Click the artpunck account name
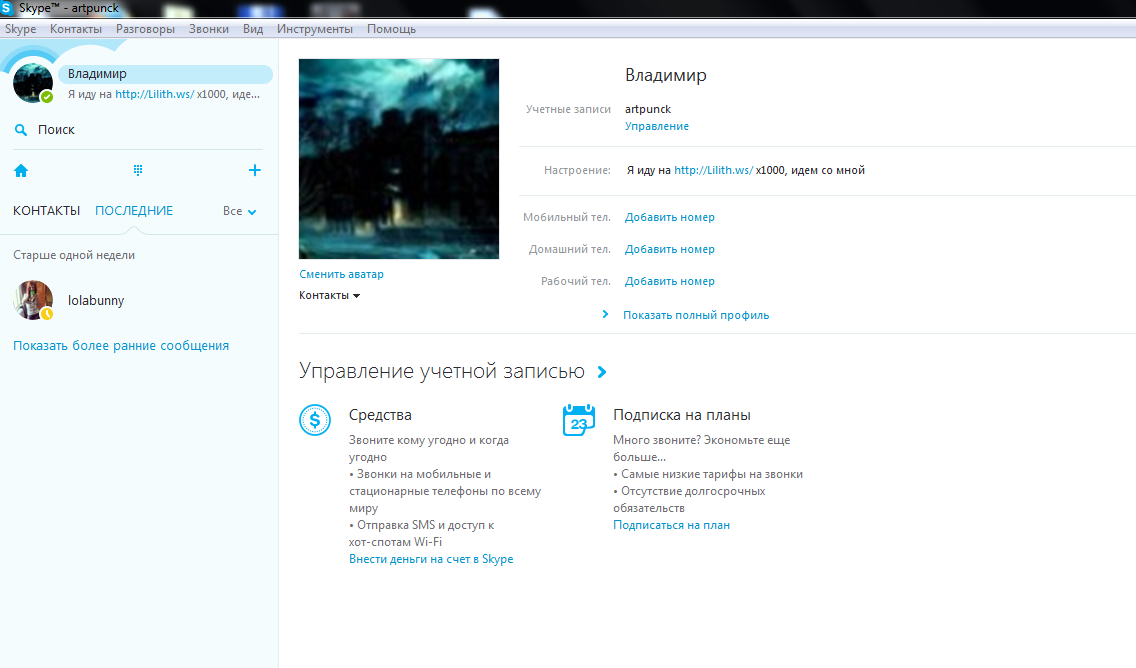 point(648,109)
